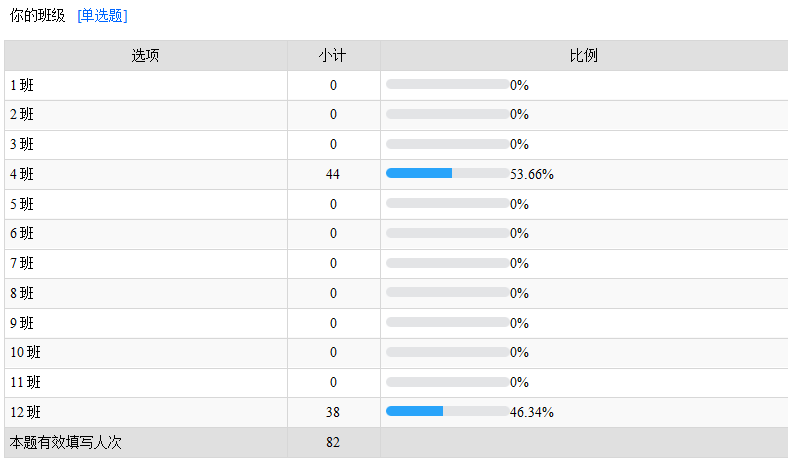788x463 pixels.
Task: Select the 4 班 progress bar
Action: point(447,173)
